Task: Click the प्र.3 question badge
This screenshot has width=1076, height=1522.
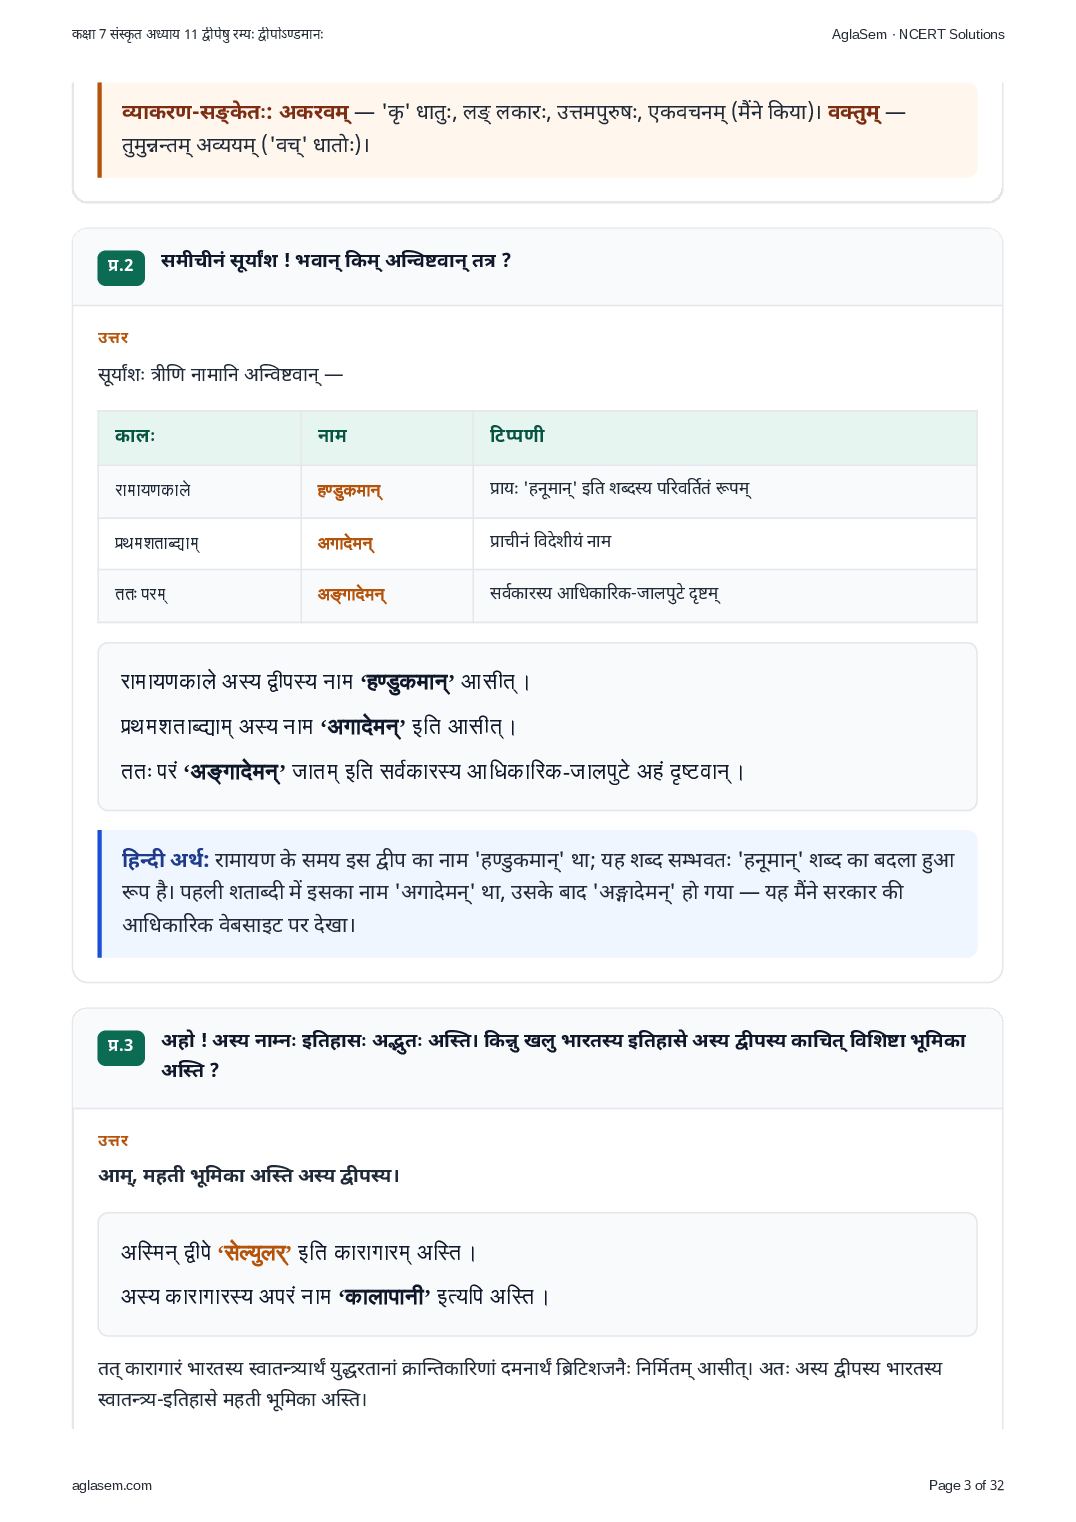Action: click(x=121, y=1047)
